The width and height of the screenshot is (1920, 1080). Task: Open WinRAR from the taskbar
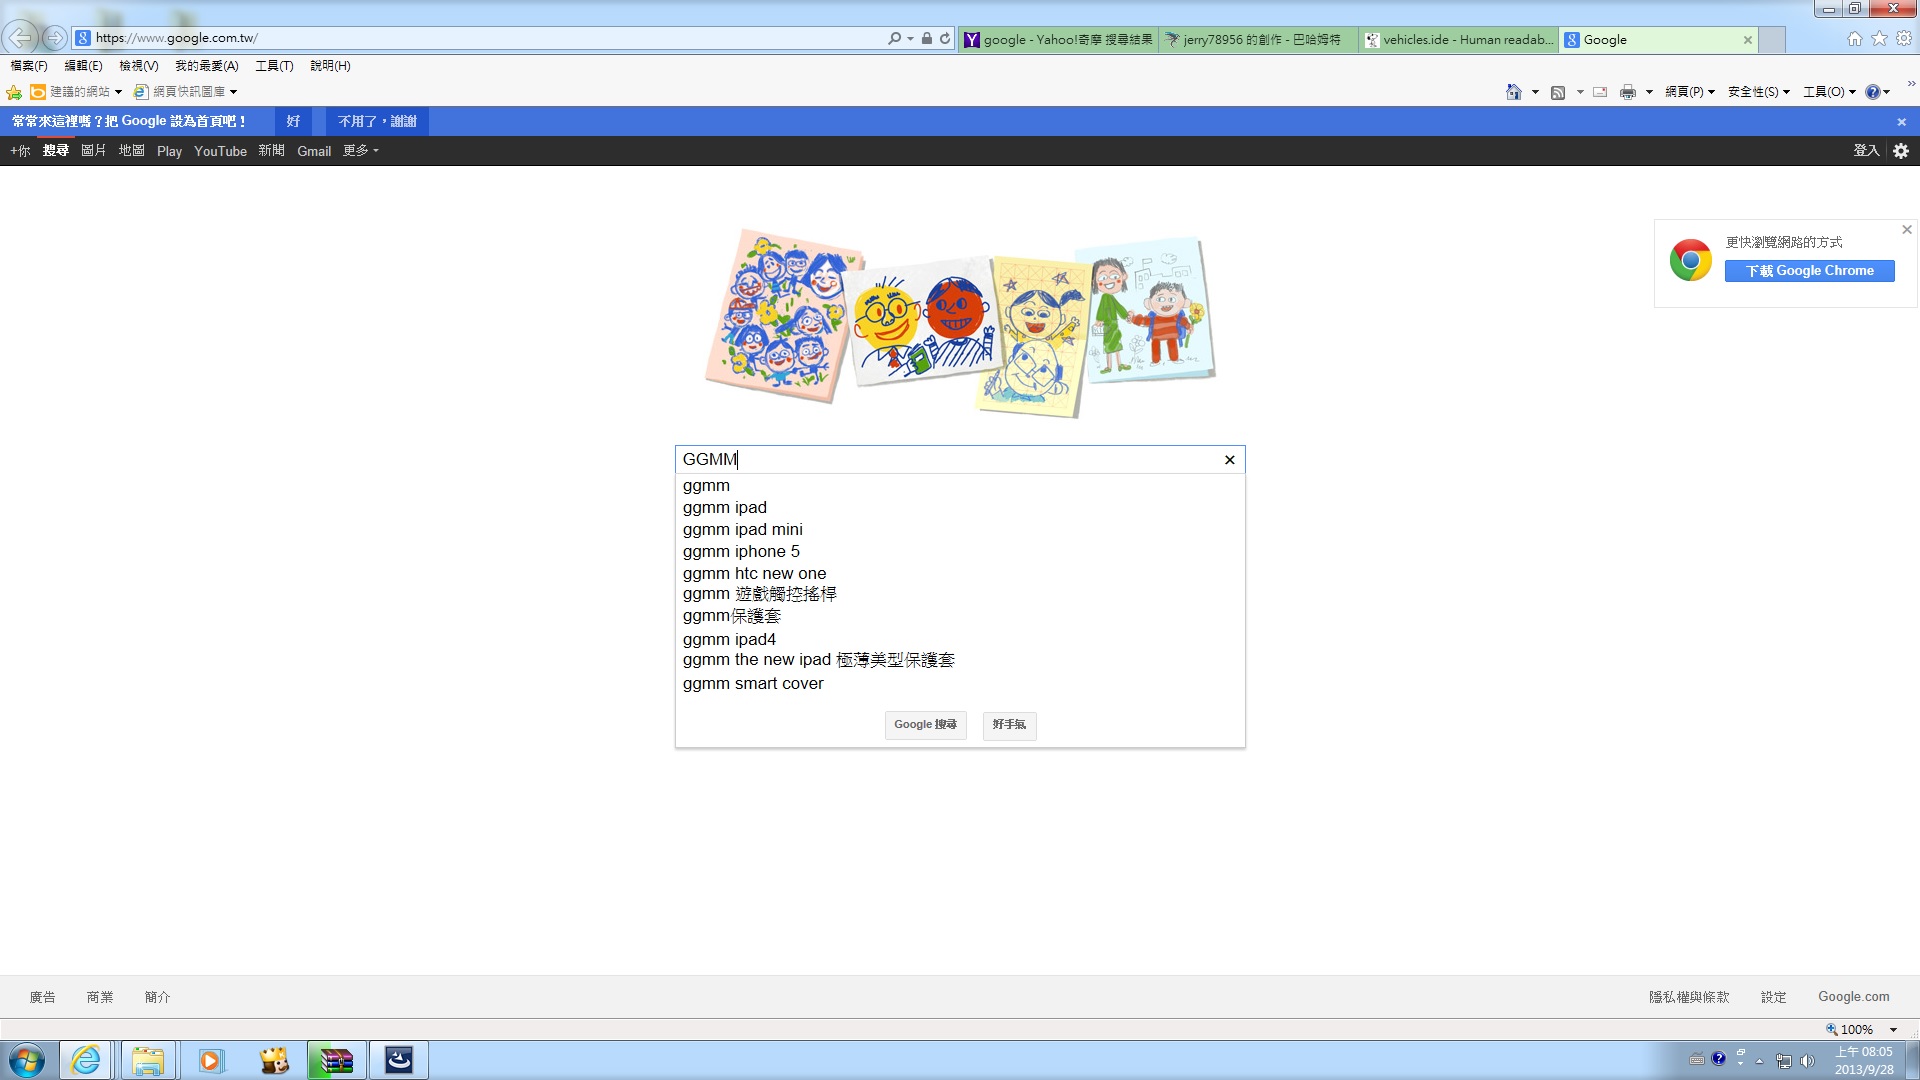336,1060
